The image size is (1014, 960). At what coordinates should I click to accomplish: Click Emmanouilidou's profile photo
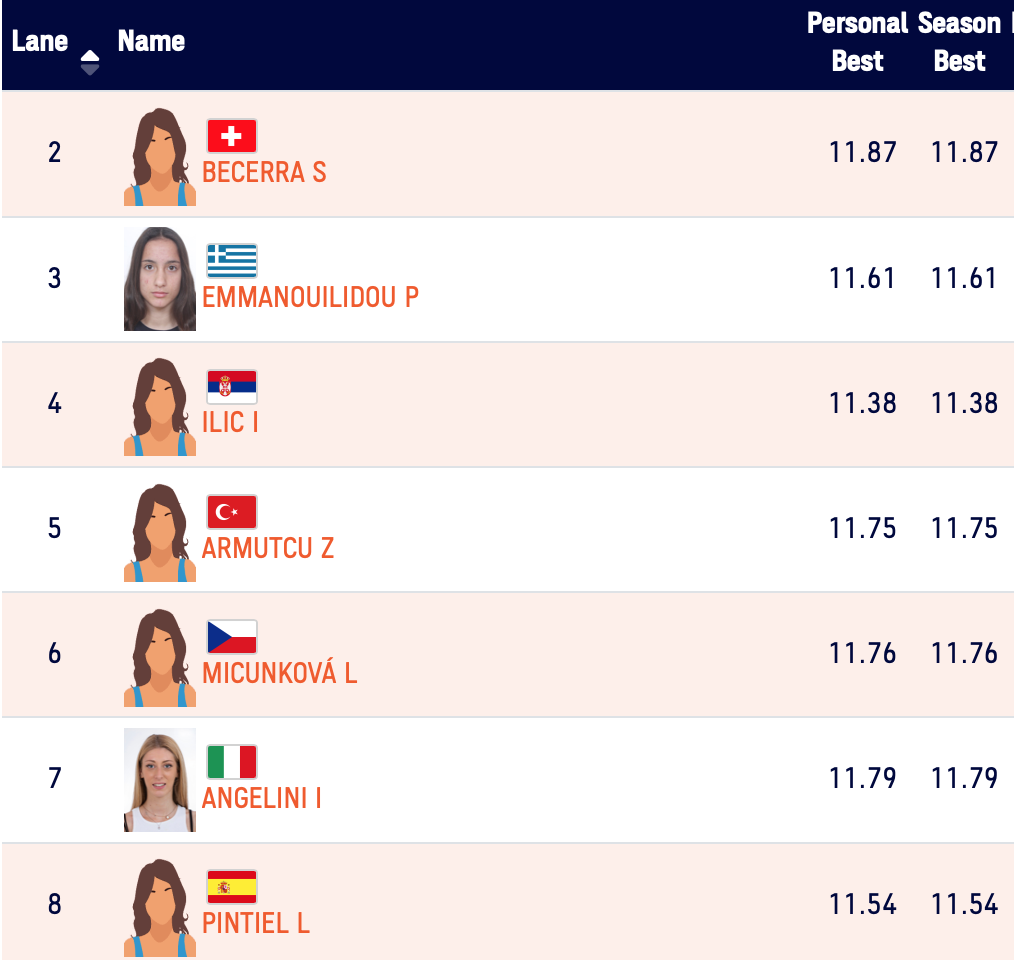(x=159, y=279)
